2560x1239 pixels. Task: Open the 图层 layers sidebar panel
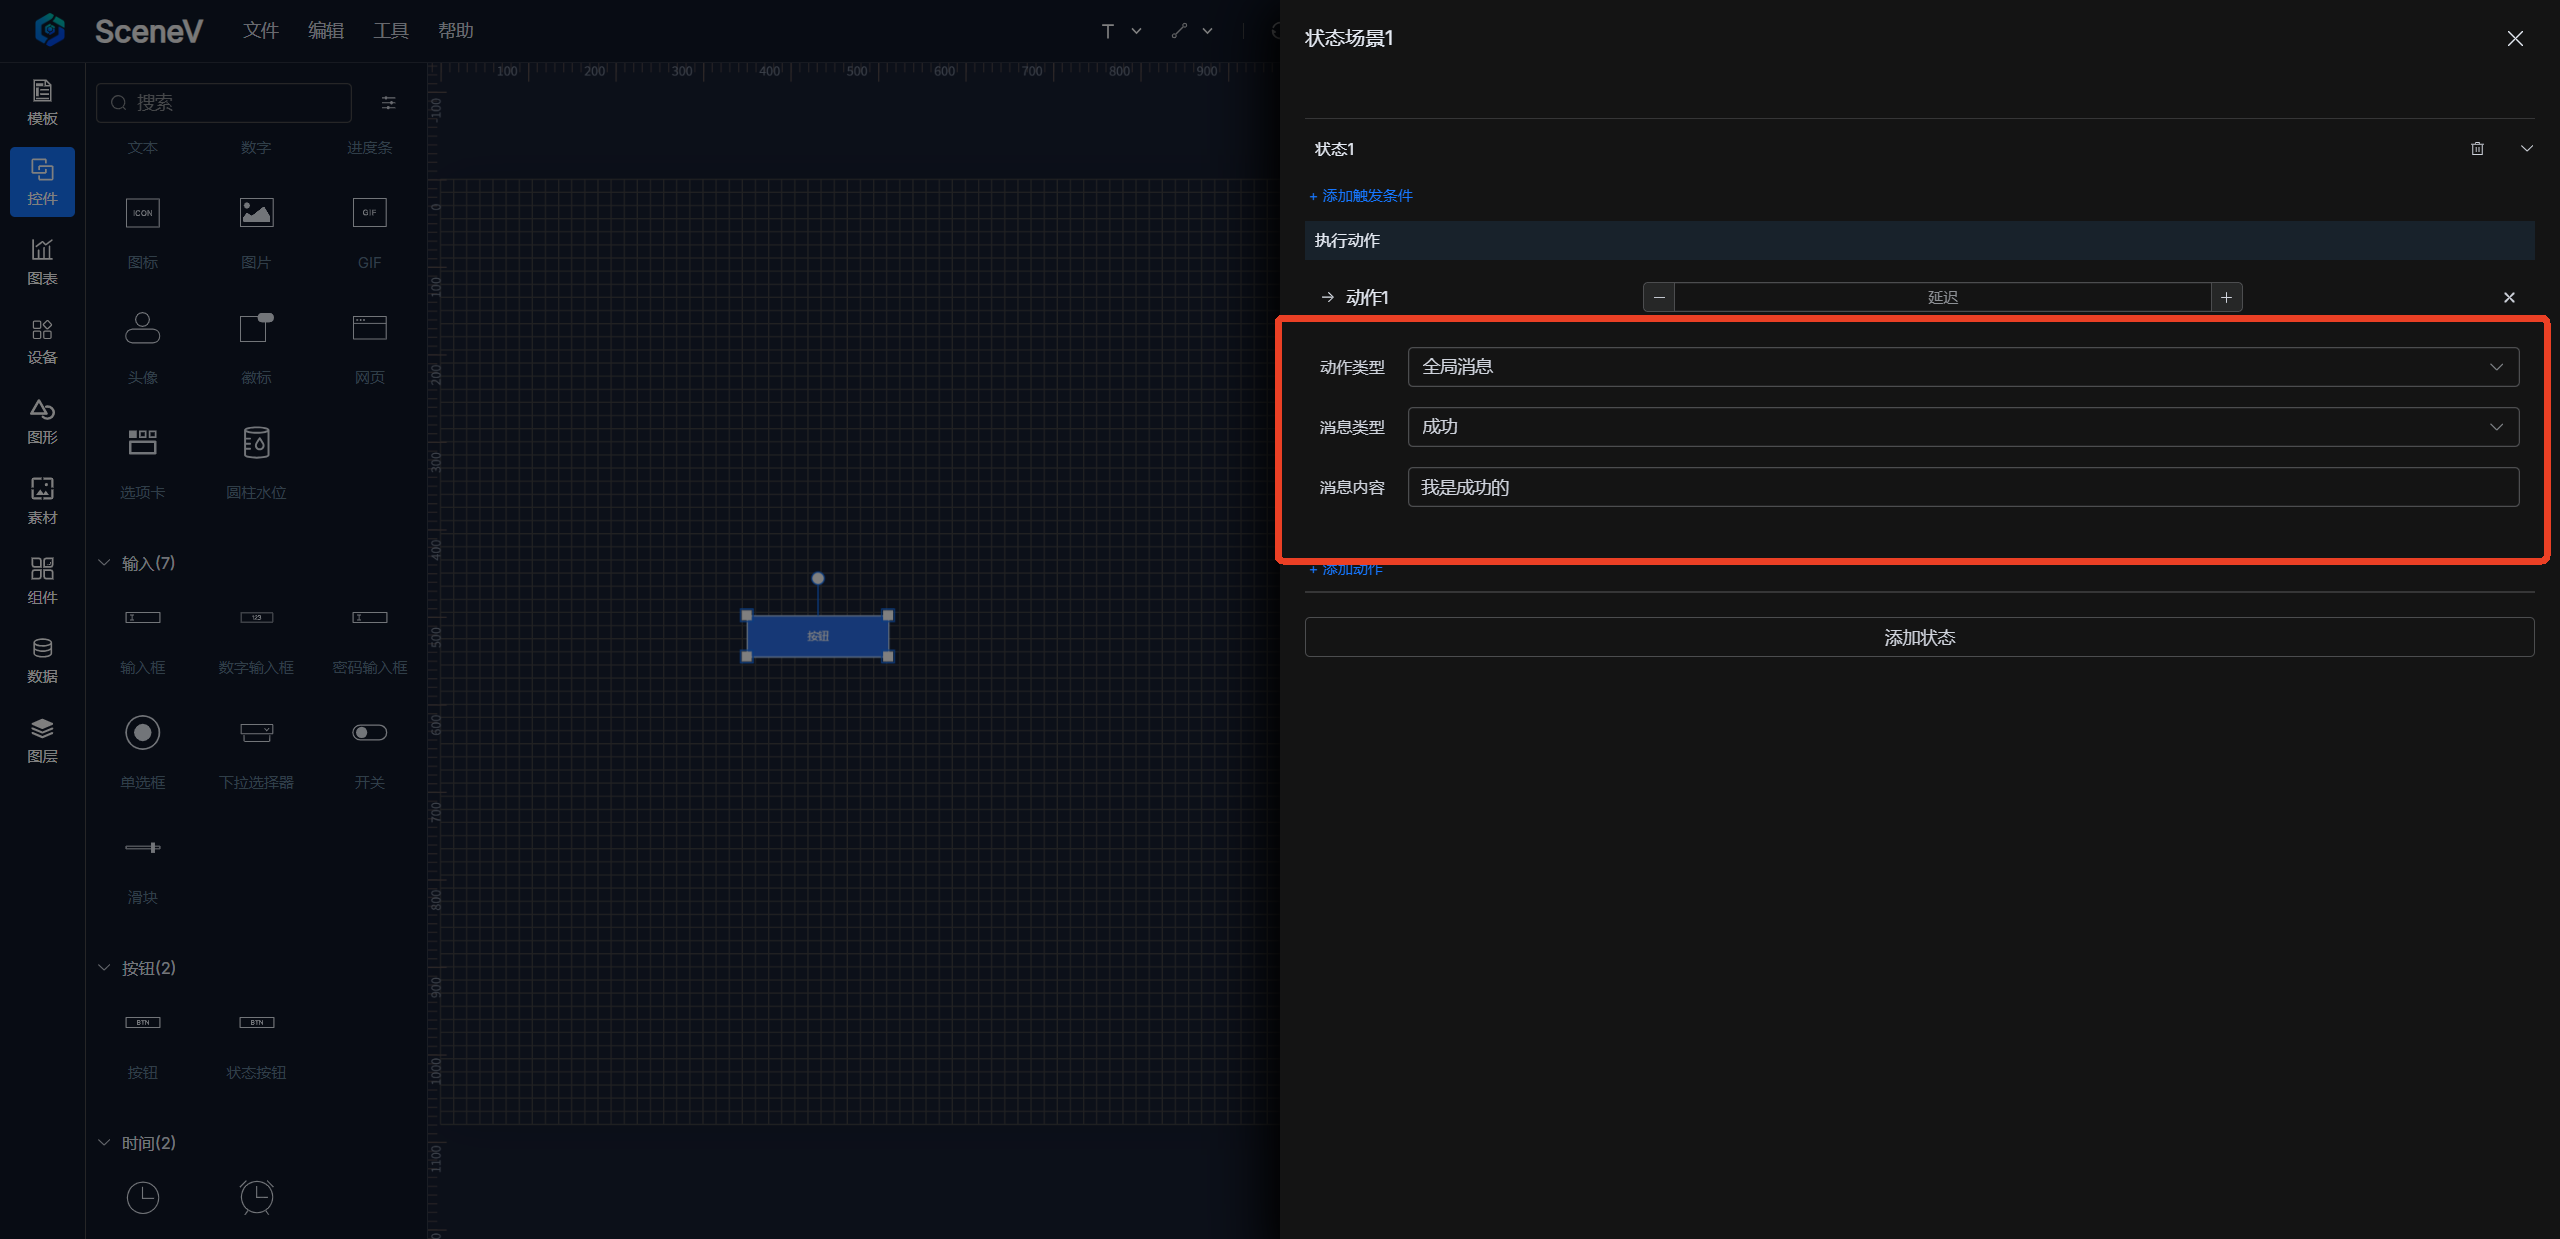click(x=42, y=740)
